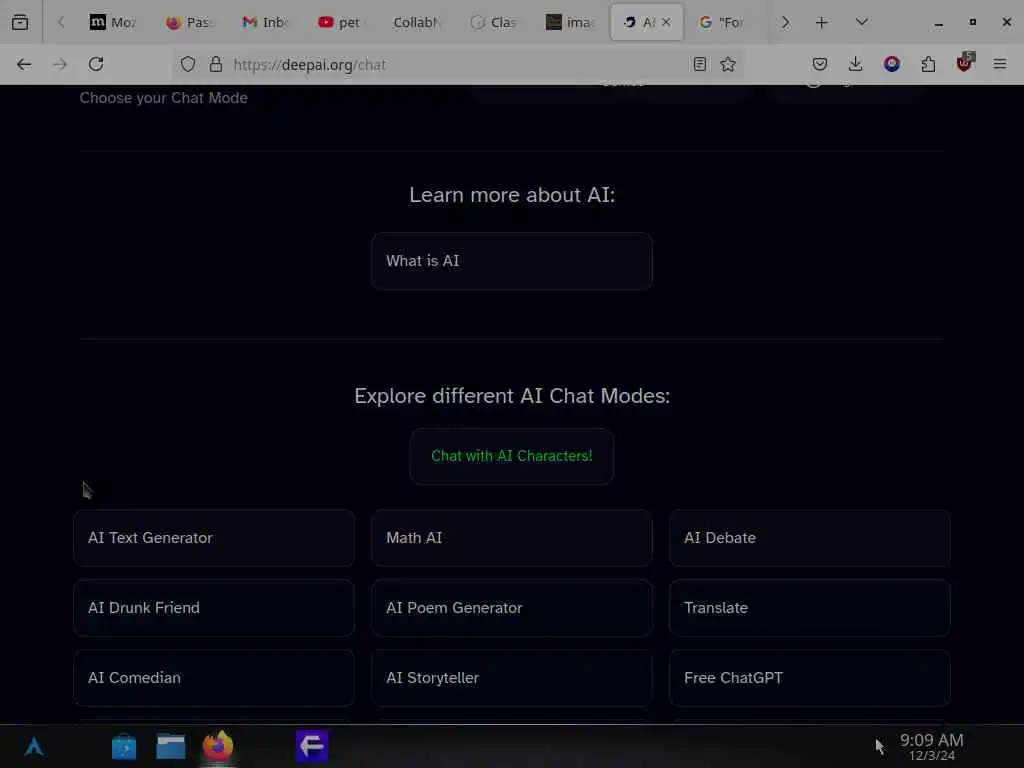Open the purple F app in taskbar
Image resolution: width=1024 pixels, height=768 pixels.
point(312,746)
